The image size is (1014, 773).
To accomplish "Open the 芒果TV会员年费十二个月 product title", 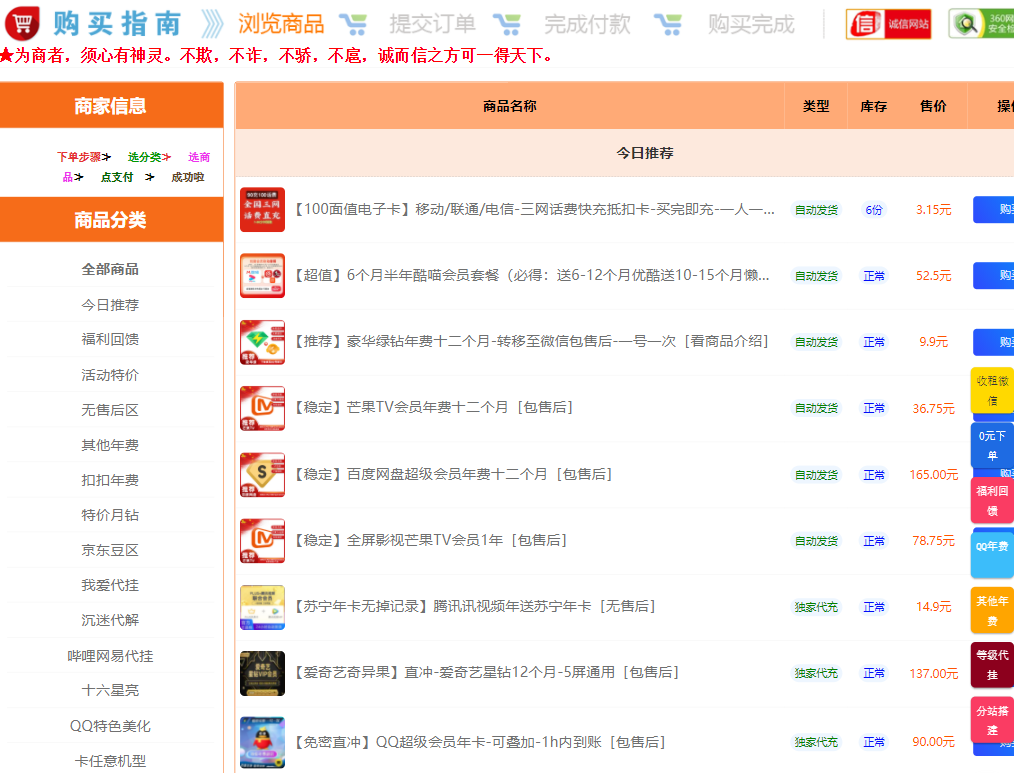I will [433, 408].
